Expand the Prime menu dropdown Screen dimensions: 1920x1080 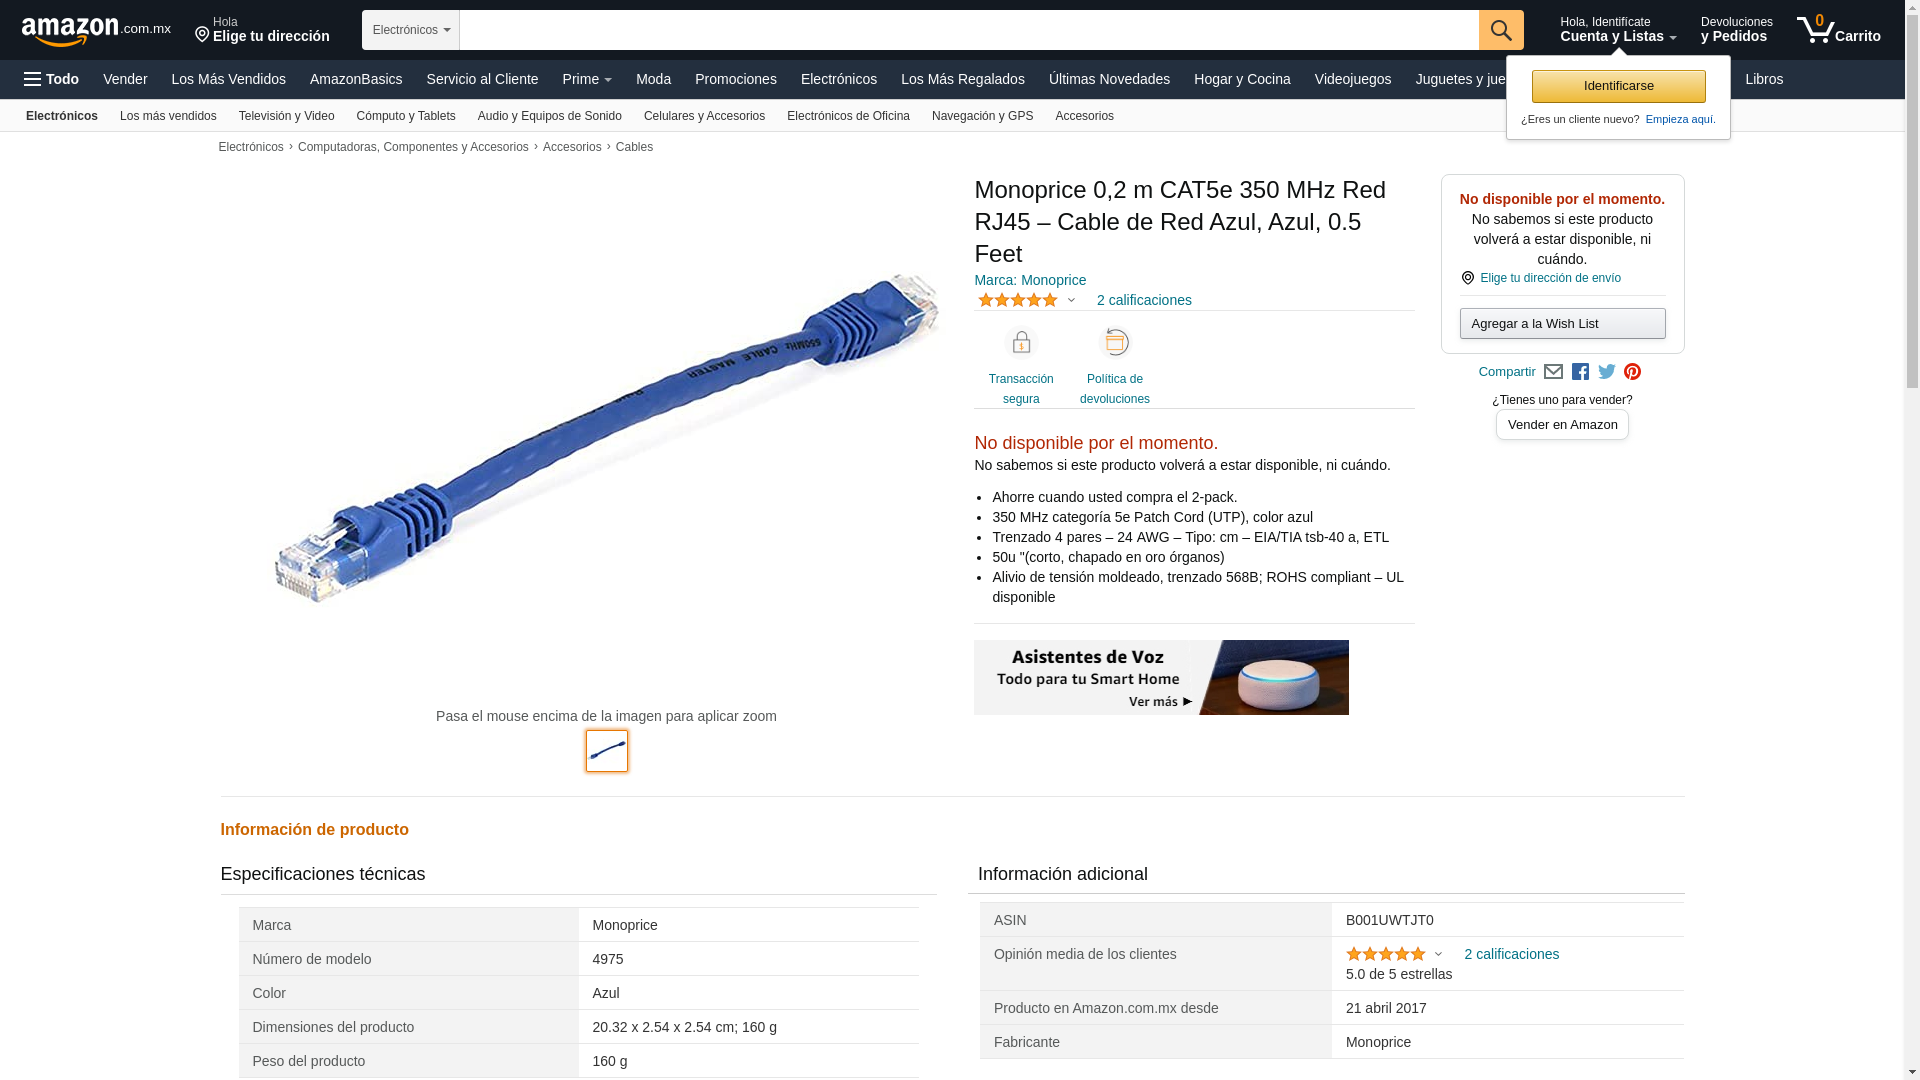pos(587,79)
